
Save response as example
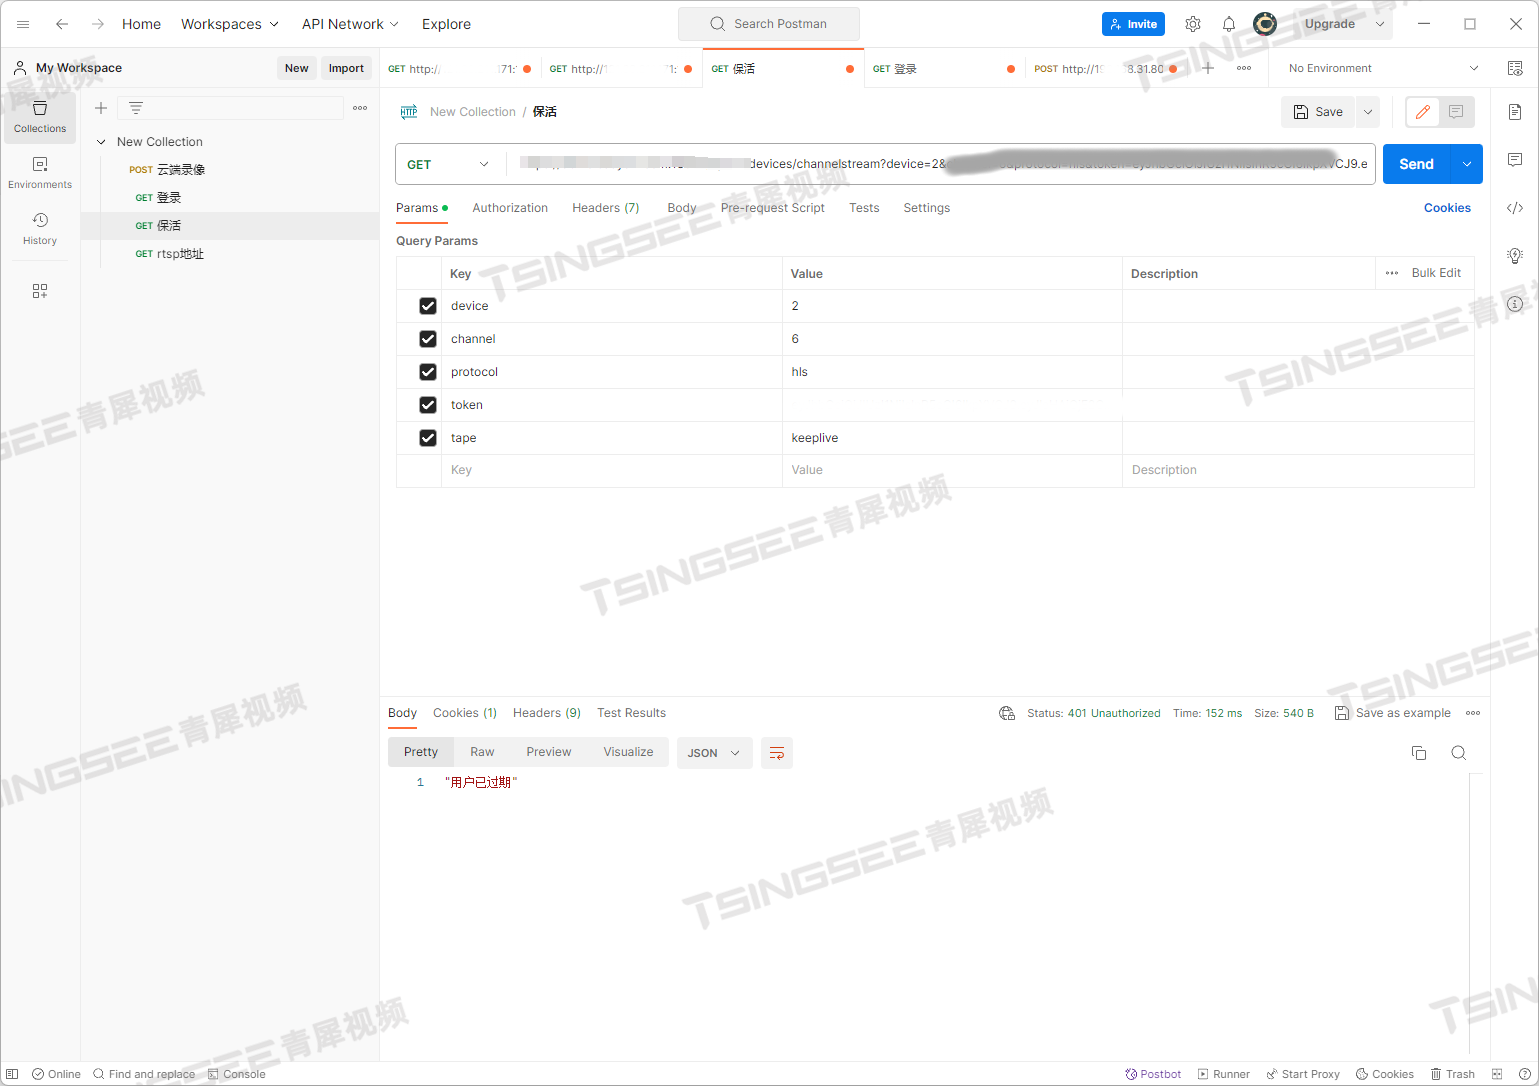pos(1393,713)
